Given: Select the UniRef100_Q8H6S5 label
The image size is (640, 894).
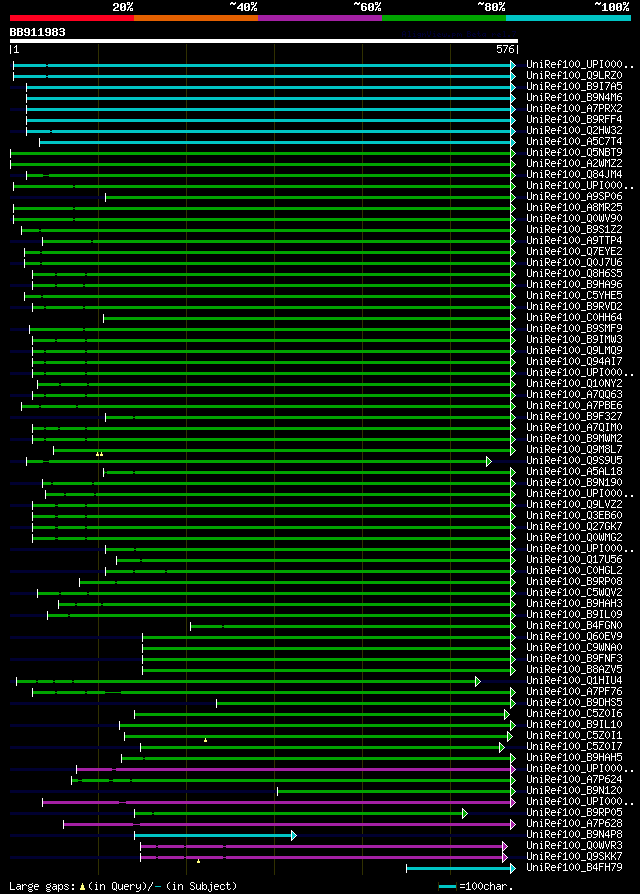Looking at the screenshot, I should [x=574, y=274].
